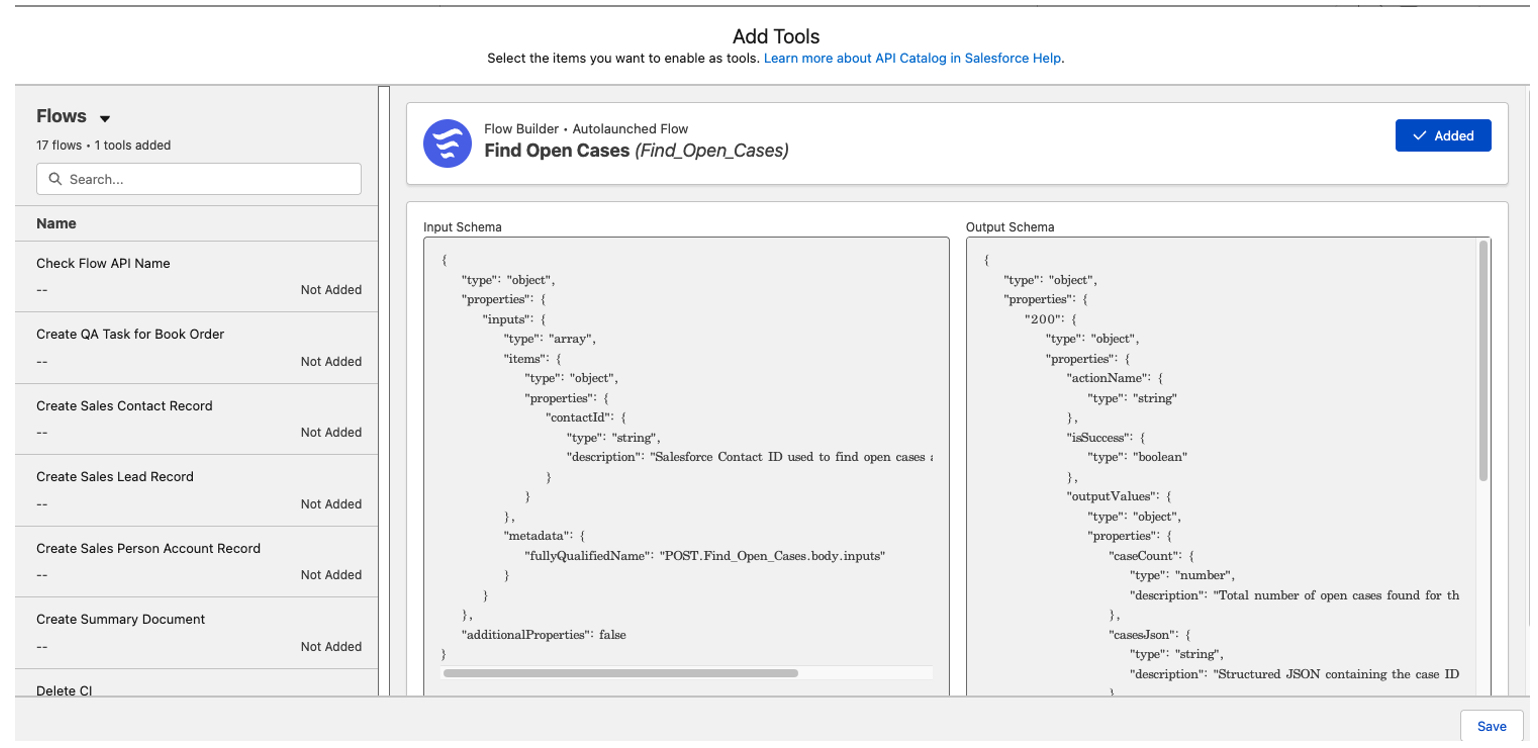This screenshot has height=748, width=1538.
Task: Click the "fullyQualifiedName" line in Input Schema
Action: [705, 555]
